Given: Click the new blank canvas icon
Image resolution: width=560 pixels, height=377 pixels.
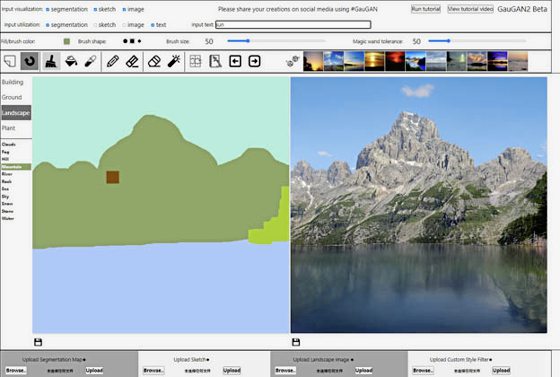Looking at the screenshot, I should 10,61.
